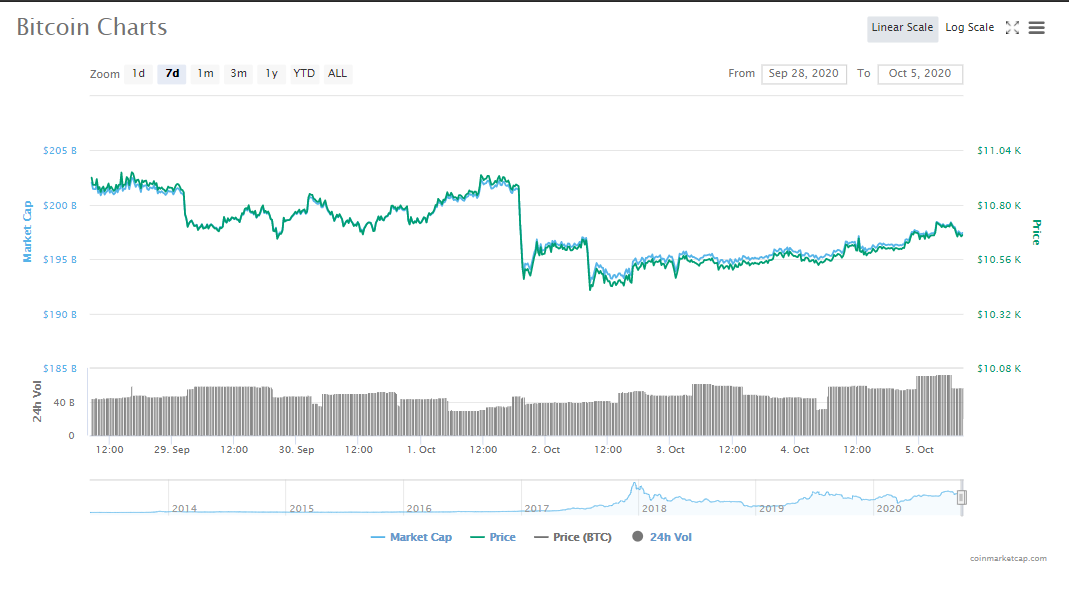Toggle the 24h Vol legend circle

tap(637, 536)
